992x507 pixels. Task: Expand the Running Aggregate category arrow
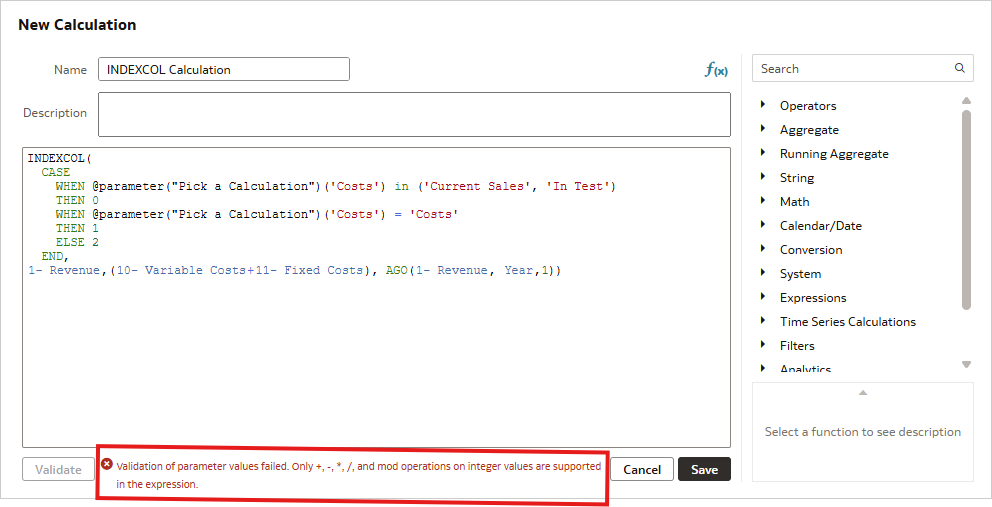pyautogui.click(x=763, y=153)
